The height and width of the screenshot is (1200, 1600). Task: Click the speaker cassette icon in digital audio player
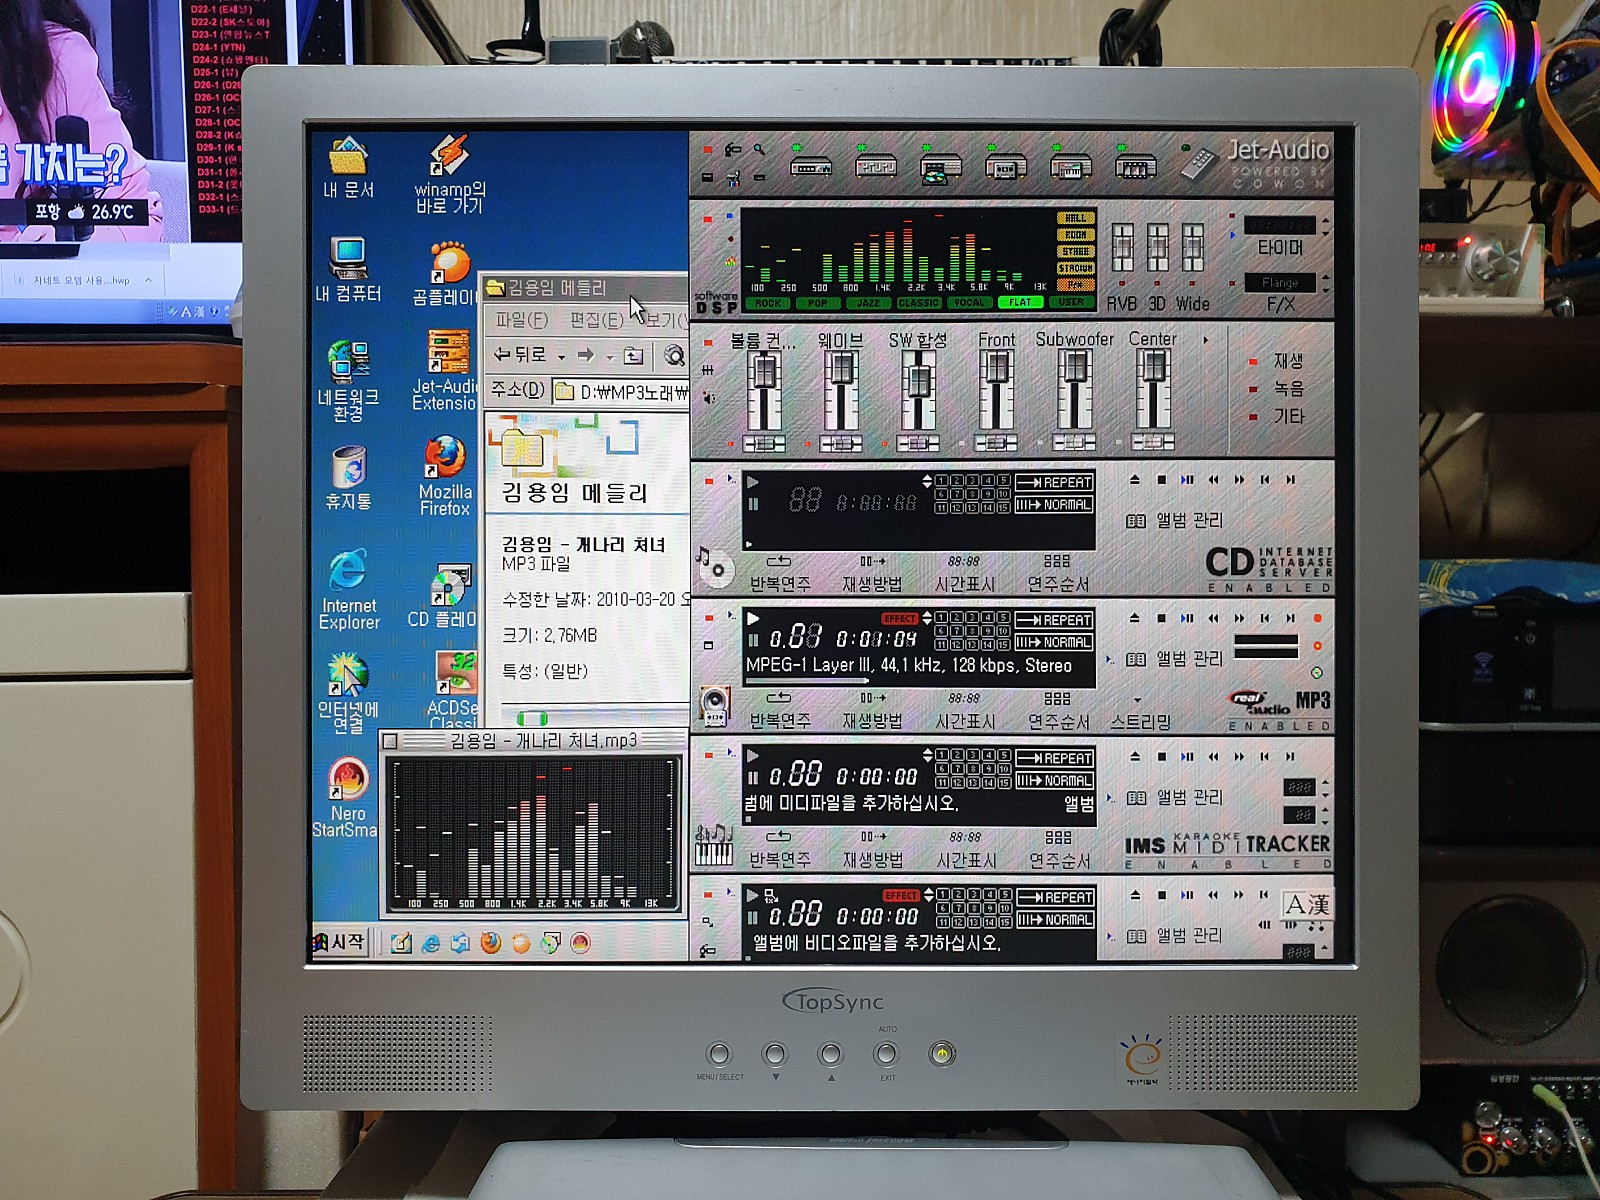(x=714, y=706)
